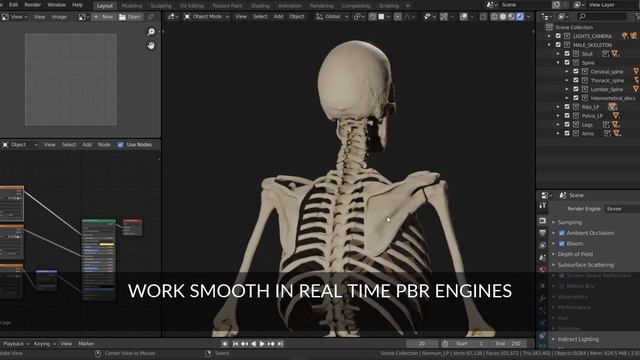Disable the Ambient Occlusion checkbox

(562, 233)
